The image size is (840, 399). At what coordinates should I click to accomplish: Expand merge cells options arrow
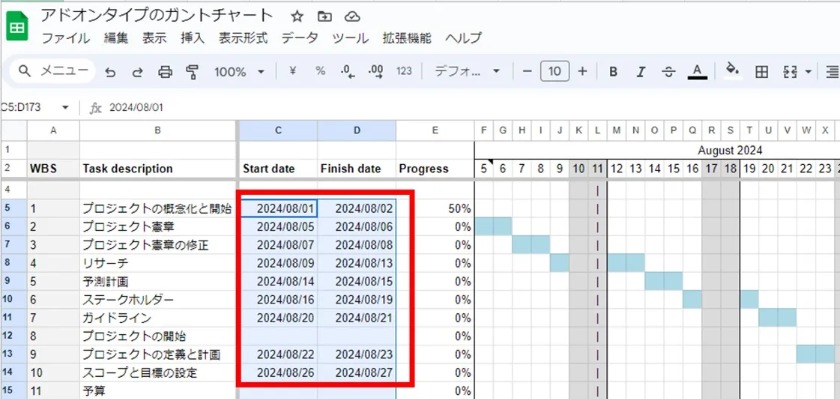808,72
